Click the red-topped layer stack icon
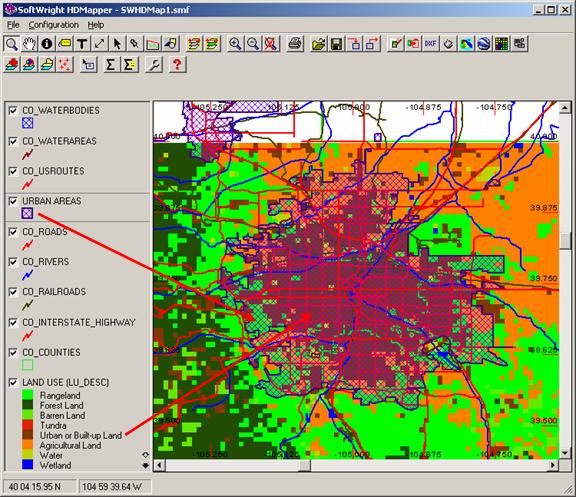The height and width of the screenshot is (497, 576). pos(11,65)
